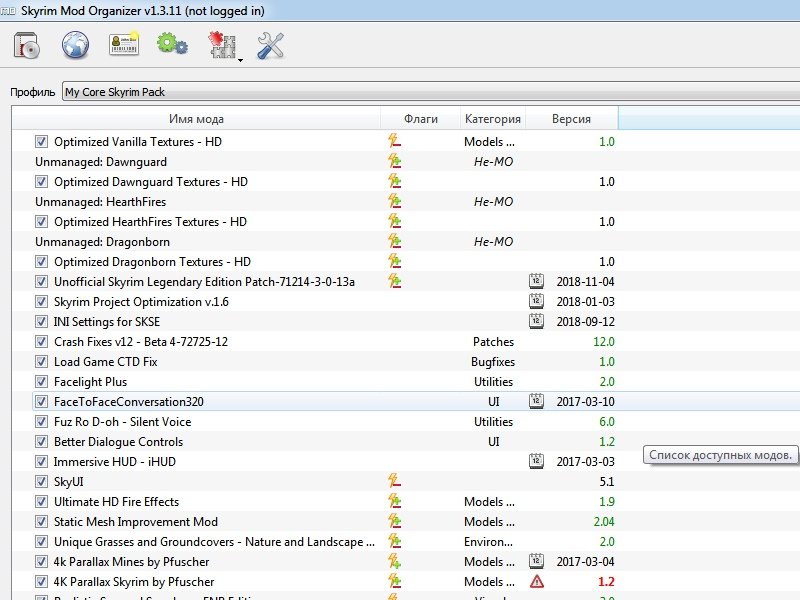Sort by the Имя мода column header
Image resolution: width=800 pixels, height=600 pixels.
click(196, 119)
